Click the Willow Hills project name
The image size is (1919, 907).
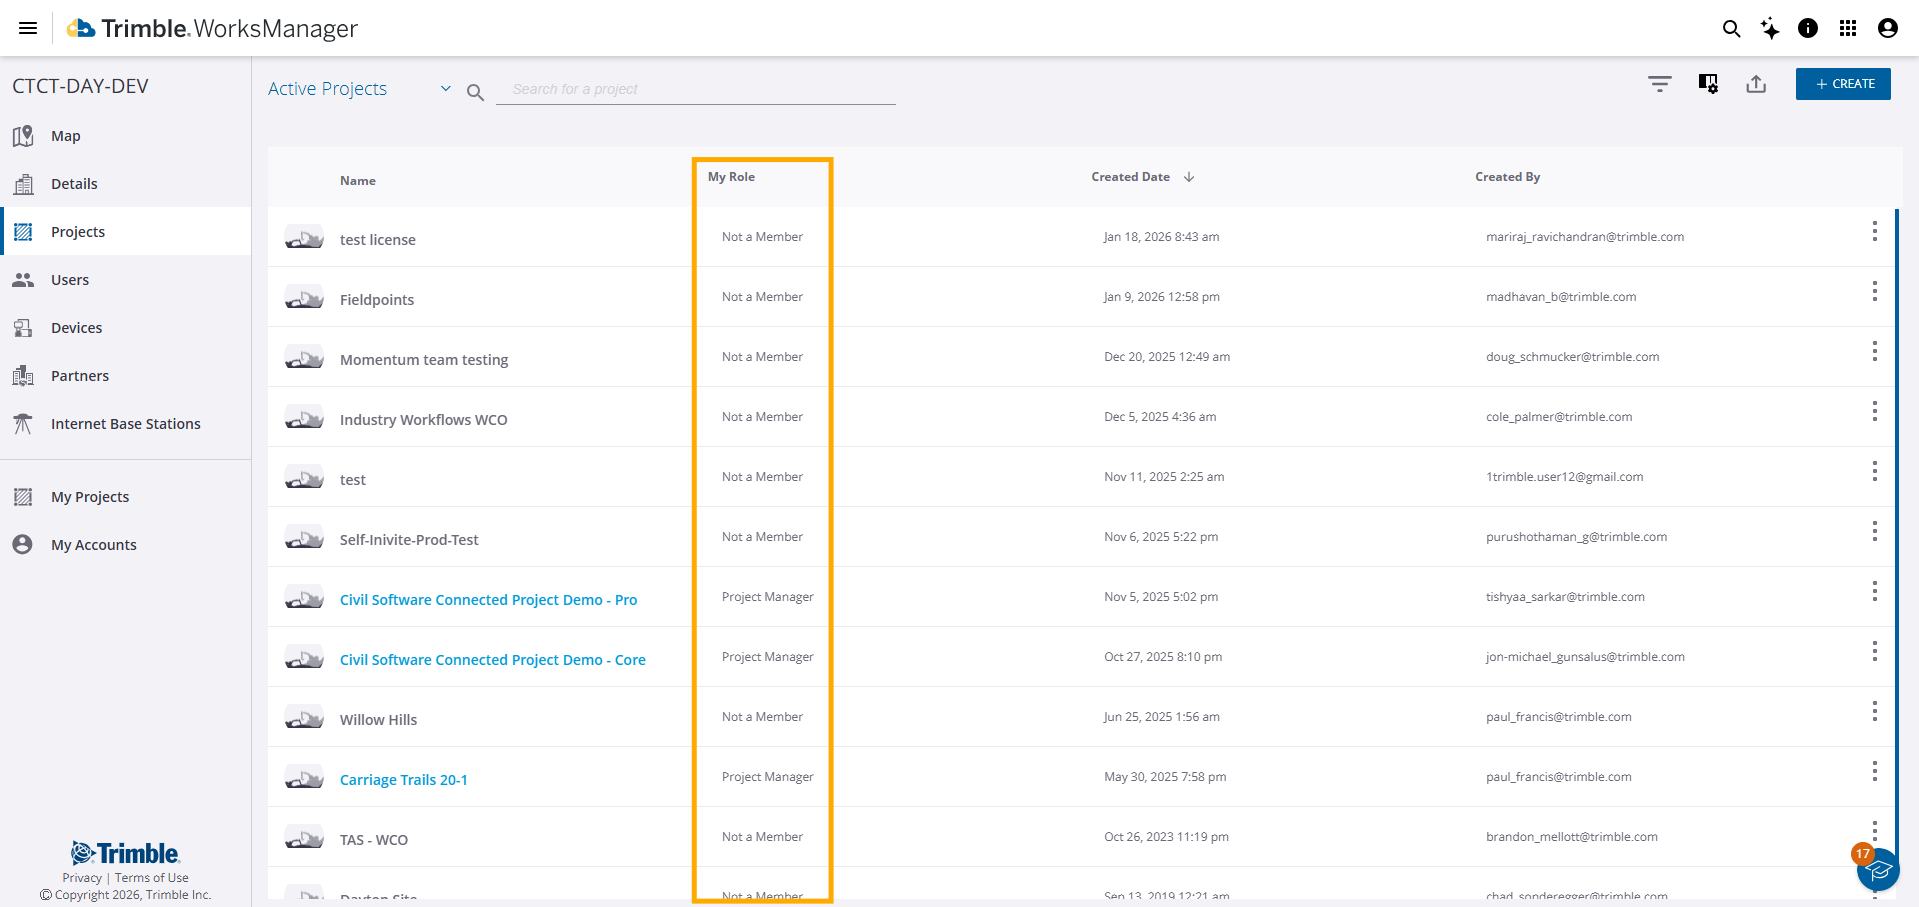(x=379, y=720)
